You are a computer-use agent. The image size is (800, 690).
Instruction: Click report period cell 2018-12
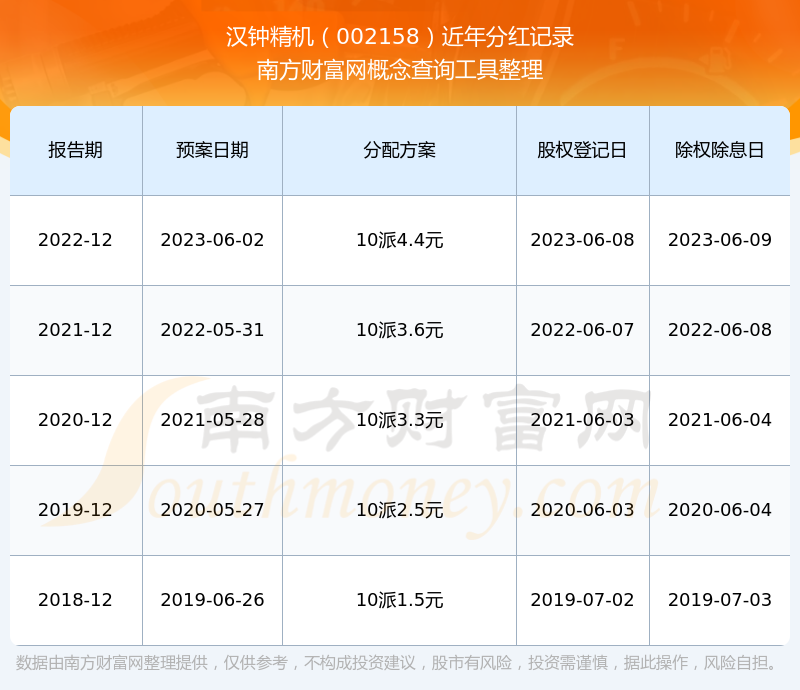coord(76,600)
